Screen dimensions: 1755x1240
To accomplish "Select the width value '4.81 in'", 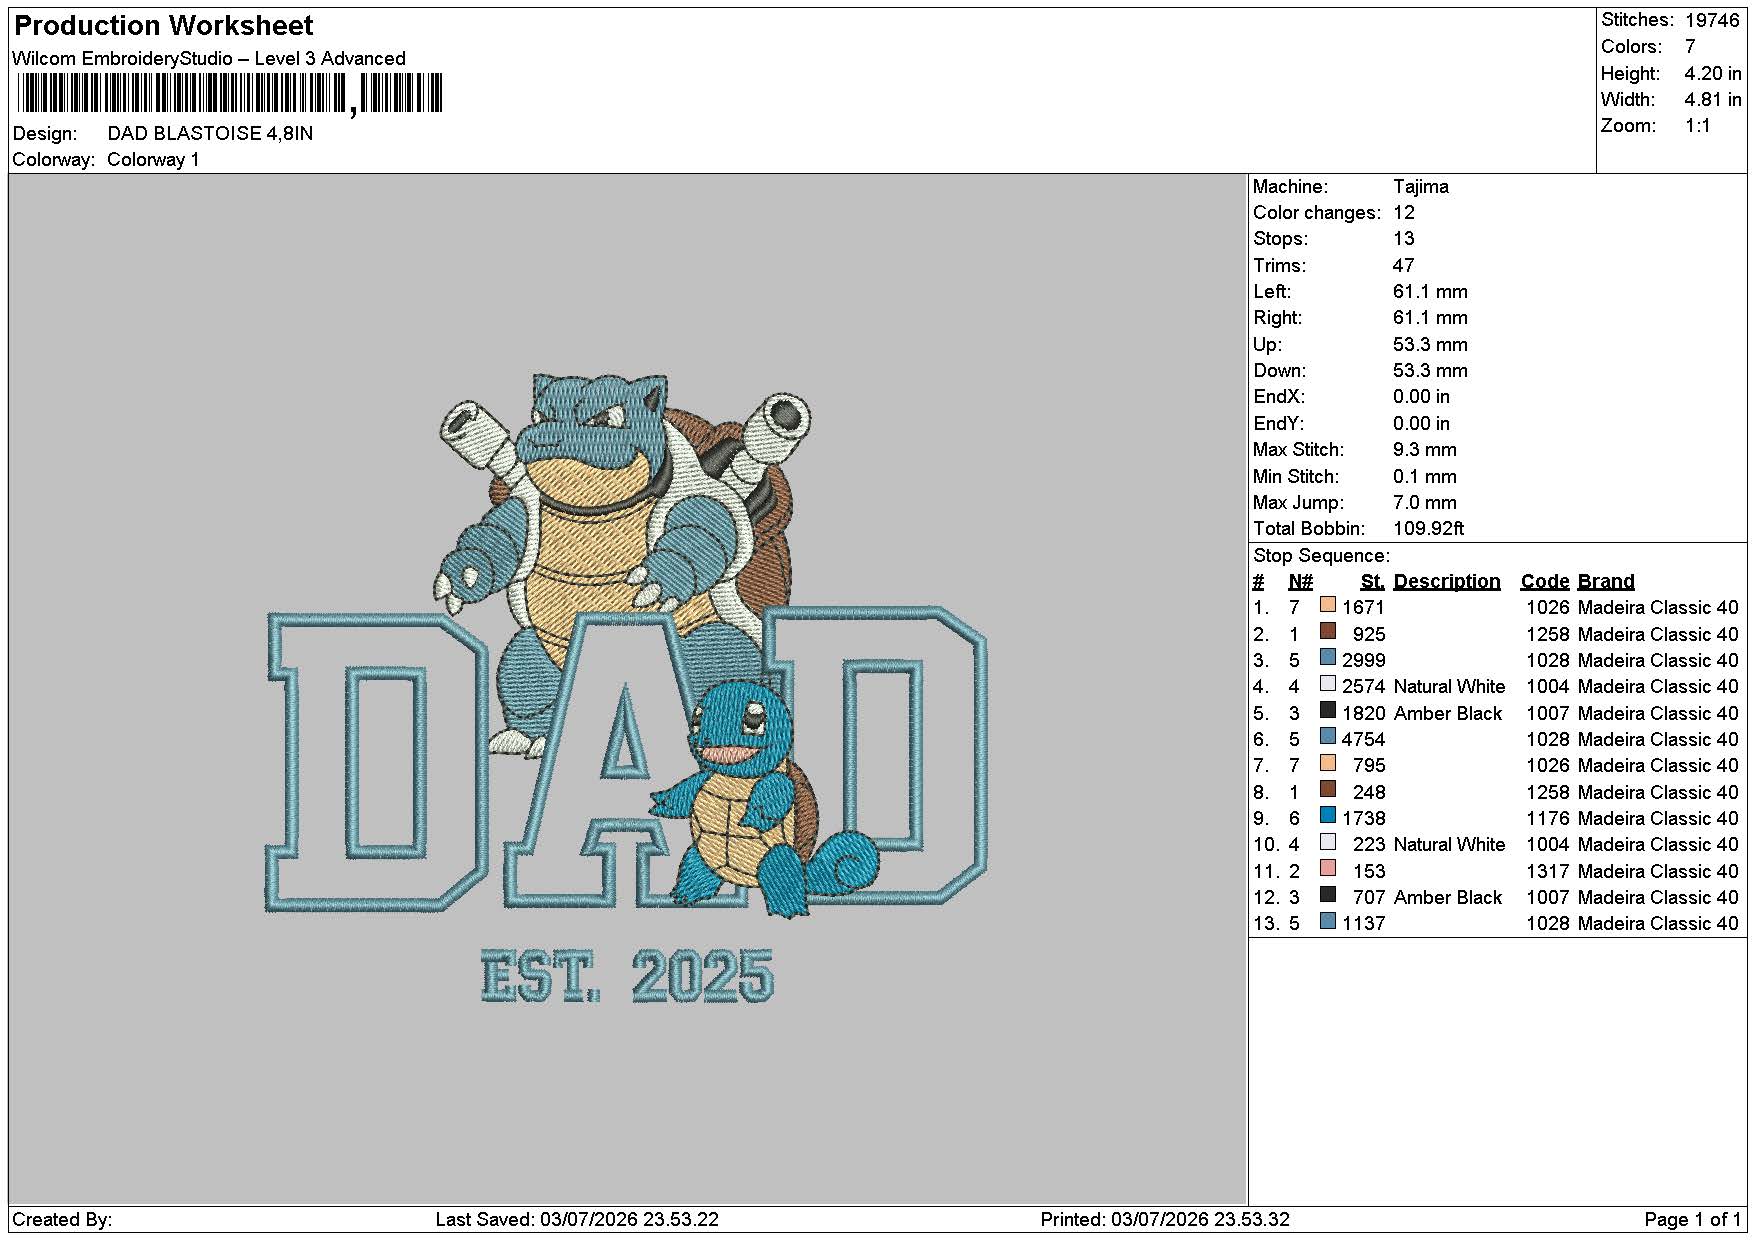I will pyautogui.click(x=1713, y=100).
